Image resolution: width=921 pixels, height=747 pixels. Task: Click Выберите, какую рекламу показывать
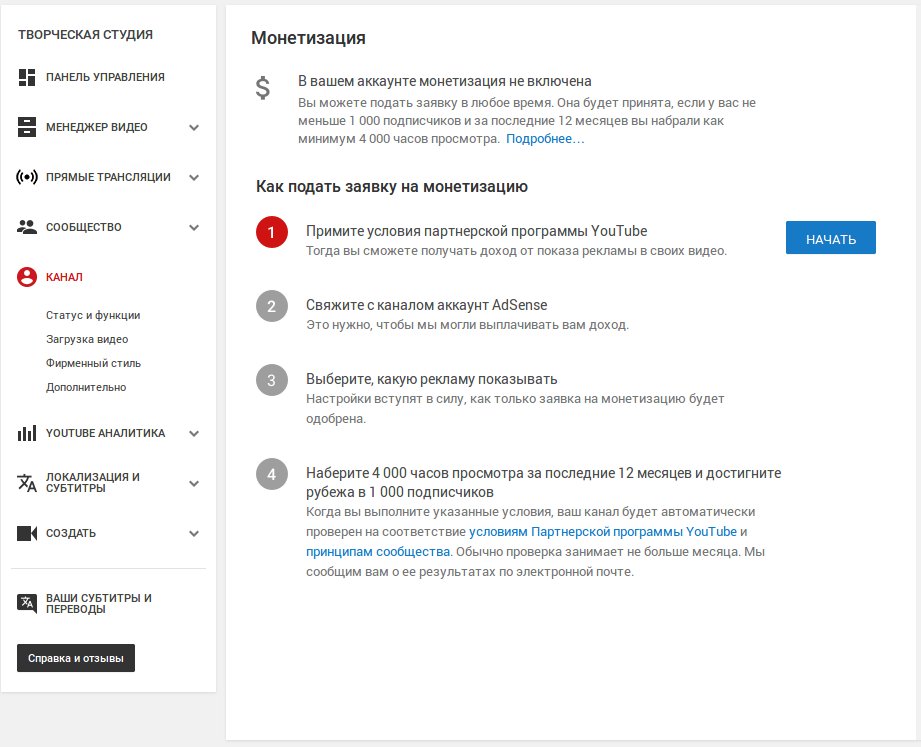coord(432,379)
